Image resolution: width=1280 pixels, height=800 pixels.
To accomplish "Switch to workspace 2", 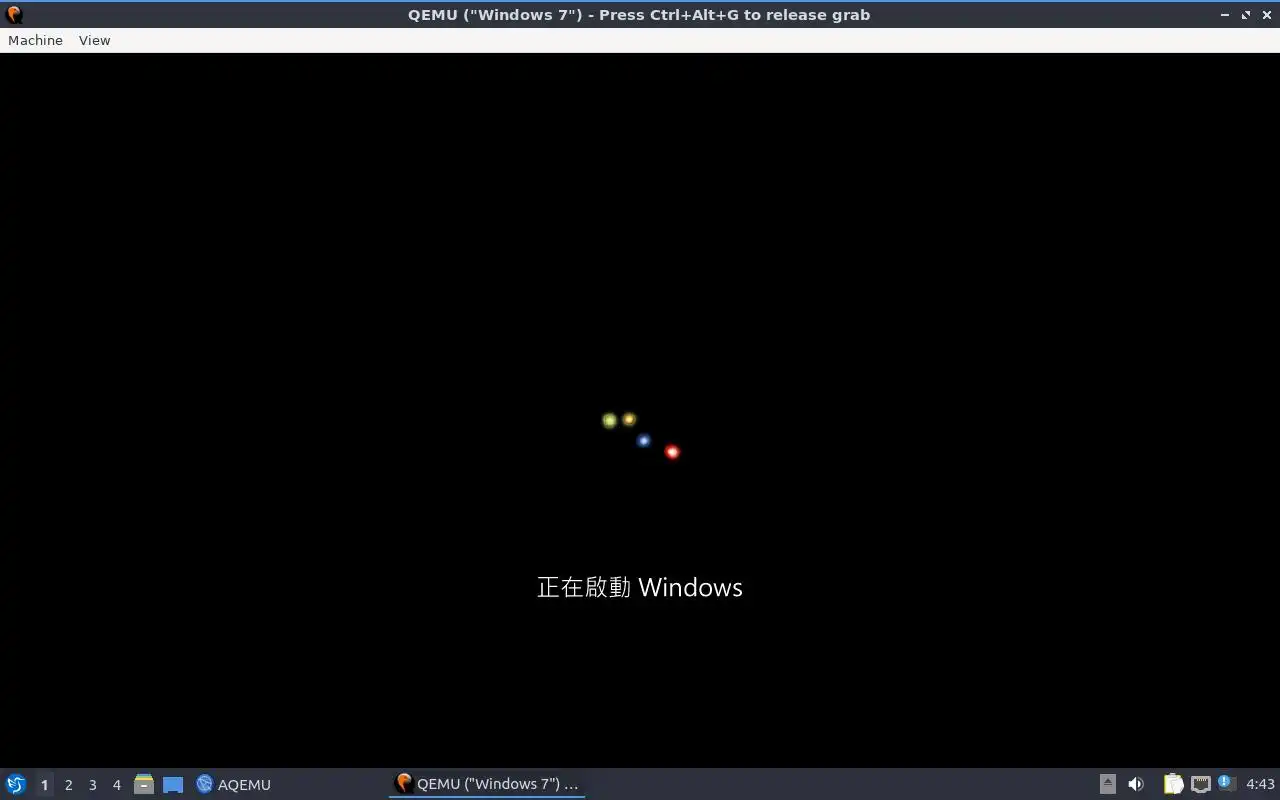I will pos(68,785).
